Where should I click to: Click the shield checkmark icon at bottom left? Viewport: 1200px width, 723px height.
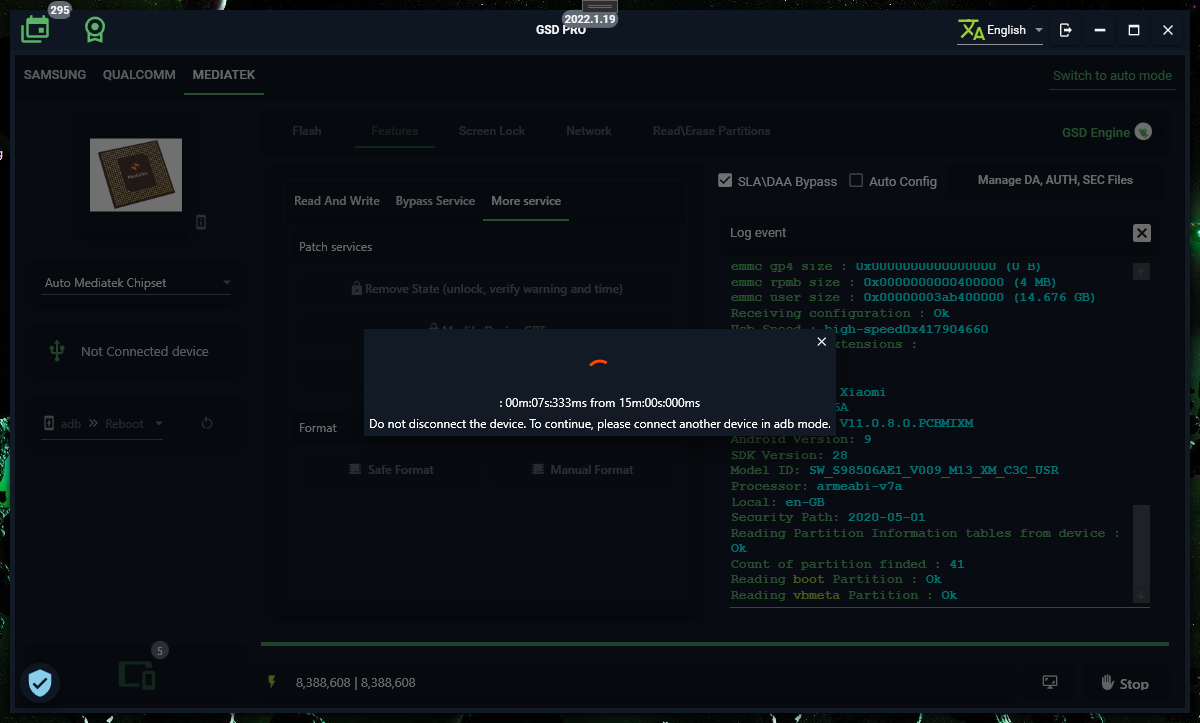pos(40,683)
